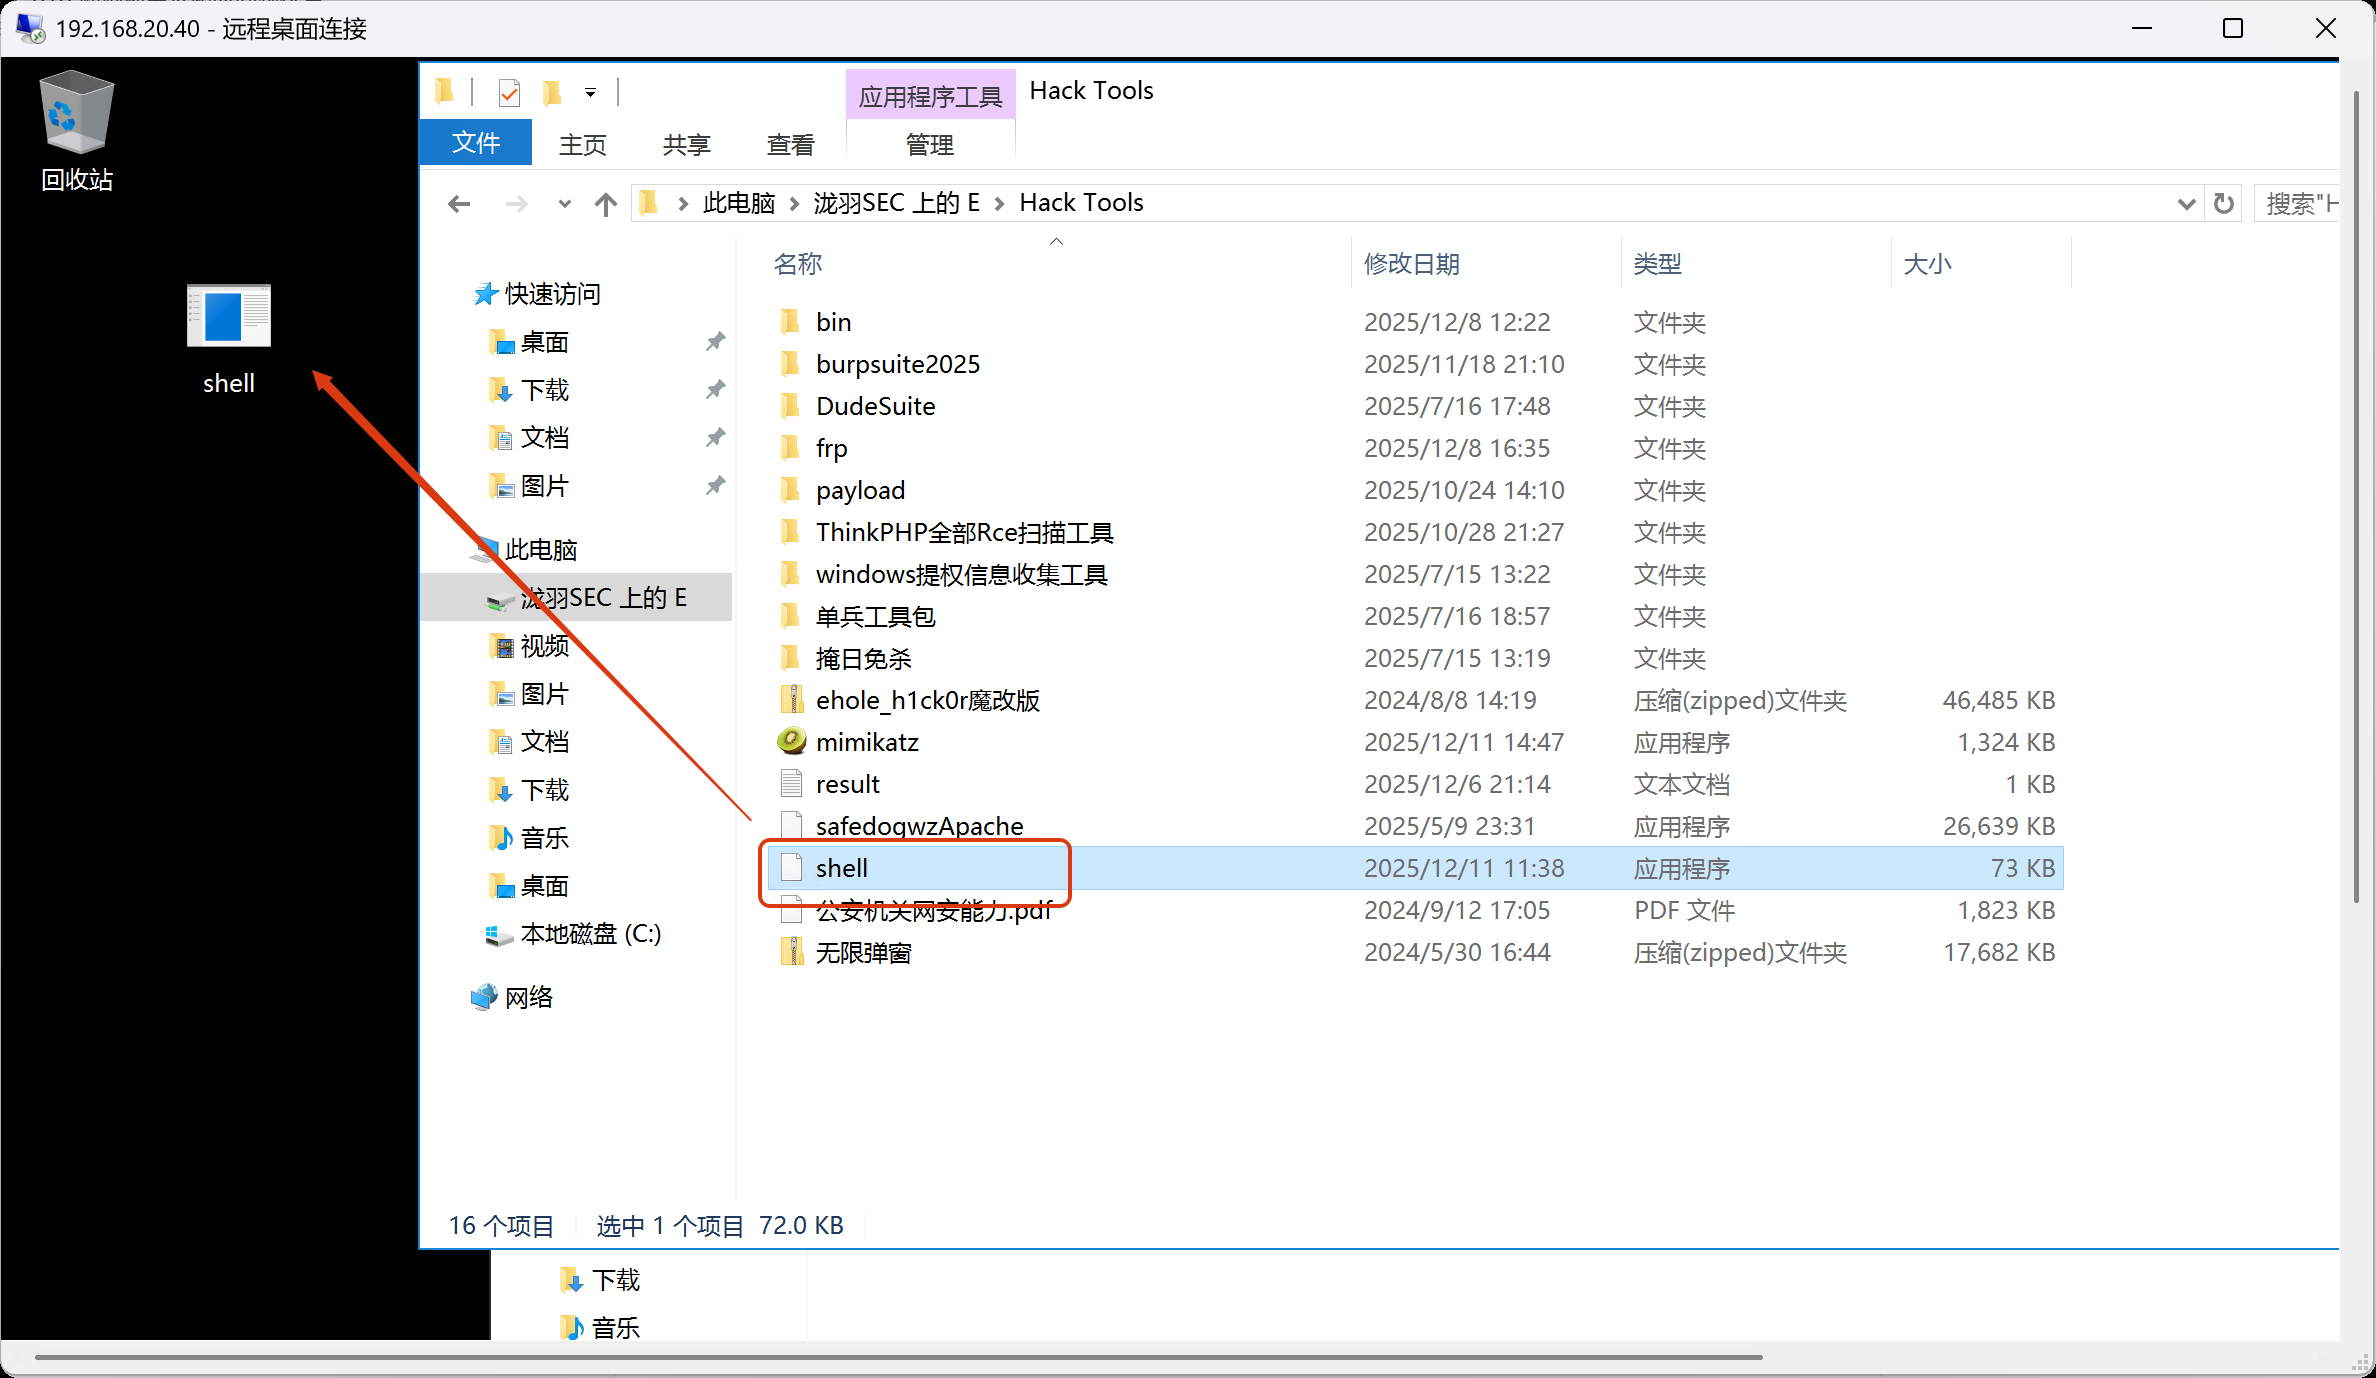Sort files by 修改日期 column header
Viewport: 2376px width, 1378px height.
click(1411, 264)
